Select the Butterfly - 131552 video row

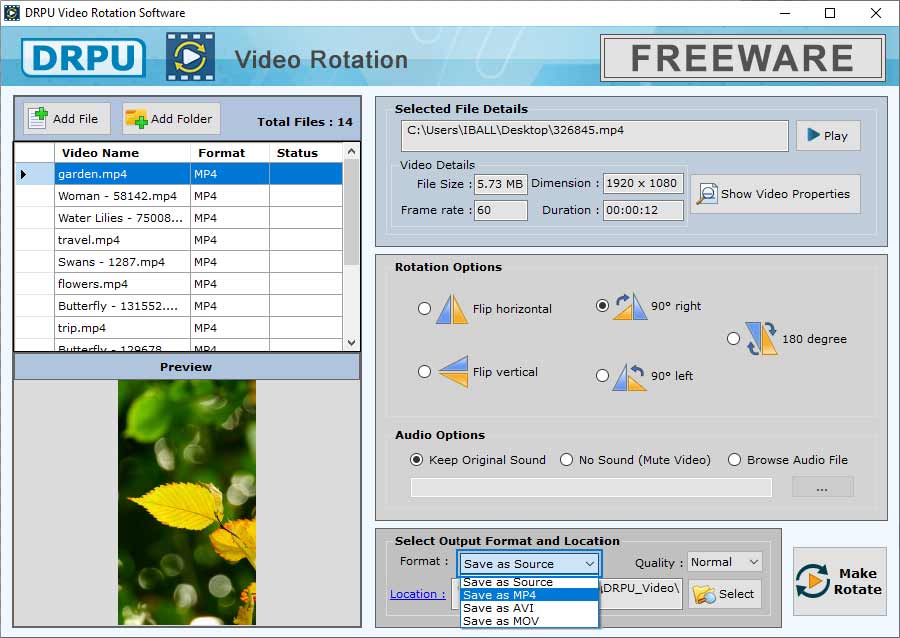[x=179, y=306]
